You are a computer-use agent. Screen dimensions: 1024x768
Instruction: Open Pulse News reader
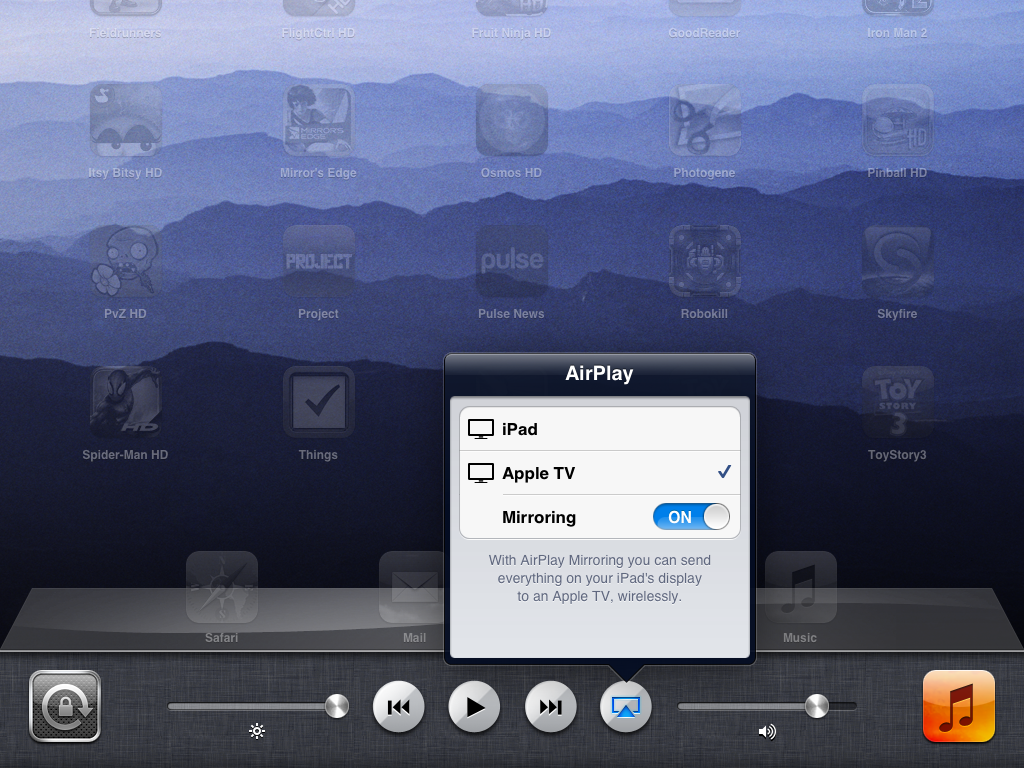(x=511, y=261)
